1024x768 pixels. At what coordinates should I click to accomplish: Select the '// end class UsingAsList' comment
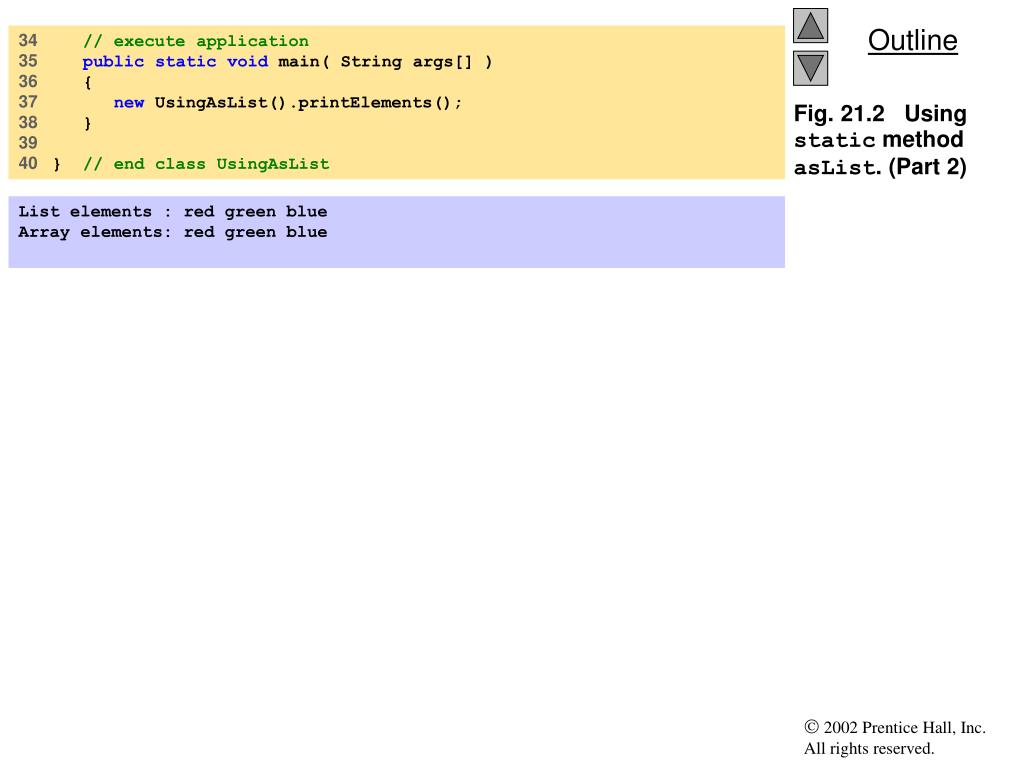point(206,164)
